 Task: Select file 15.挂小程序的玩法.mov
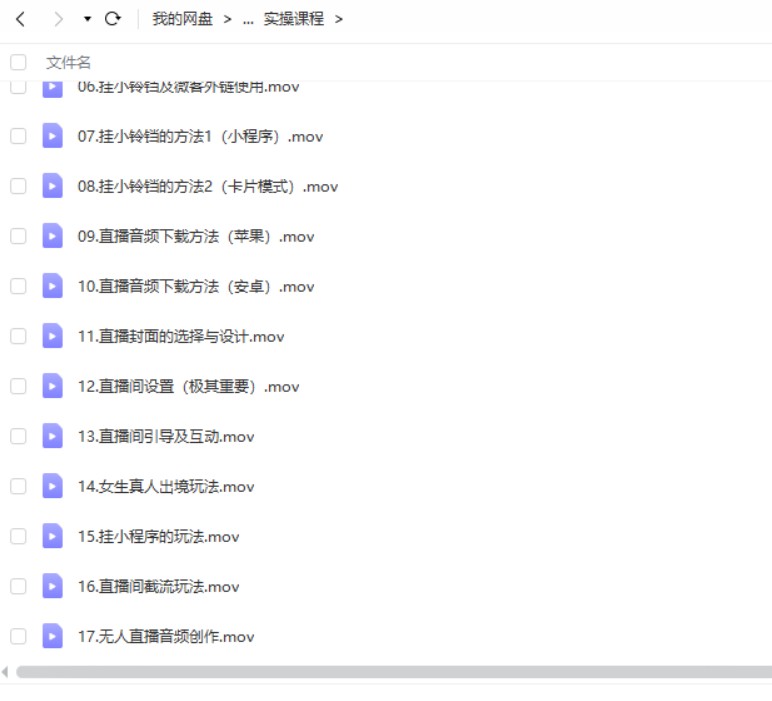159,537
